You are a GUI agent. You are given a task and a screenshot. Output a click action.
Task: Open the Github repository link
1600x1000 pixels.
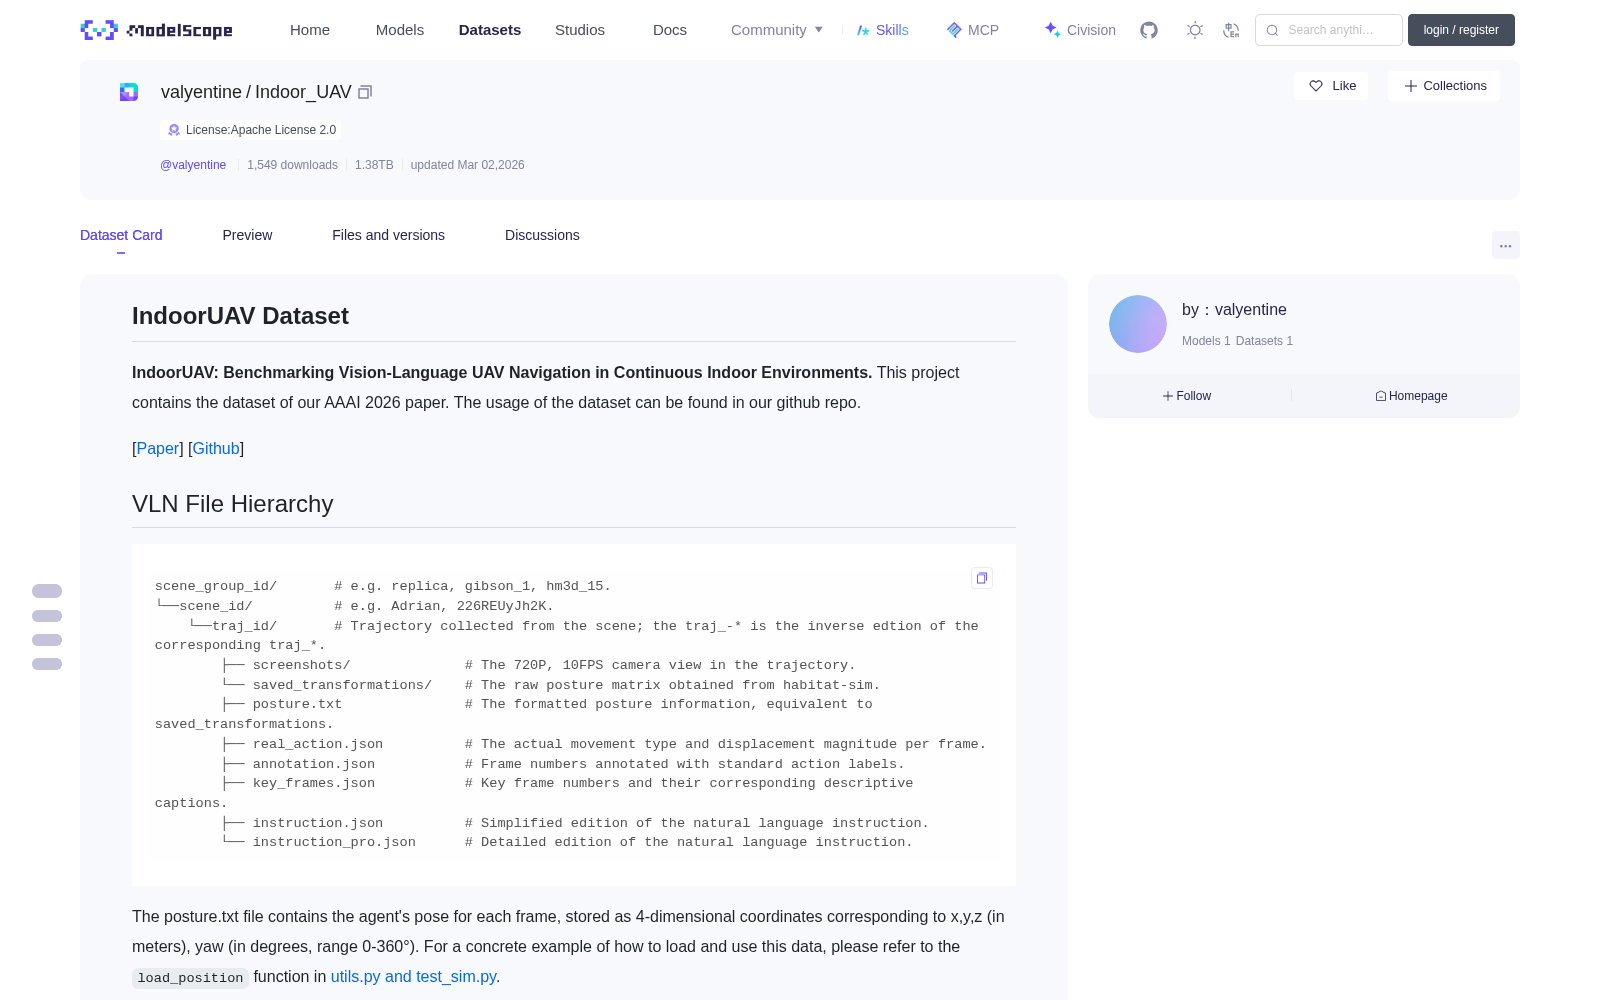pyautogui.click(x=216, y=448)
